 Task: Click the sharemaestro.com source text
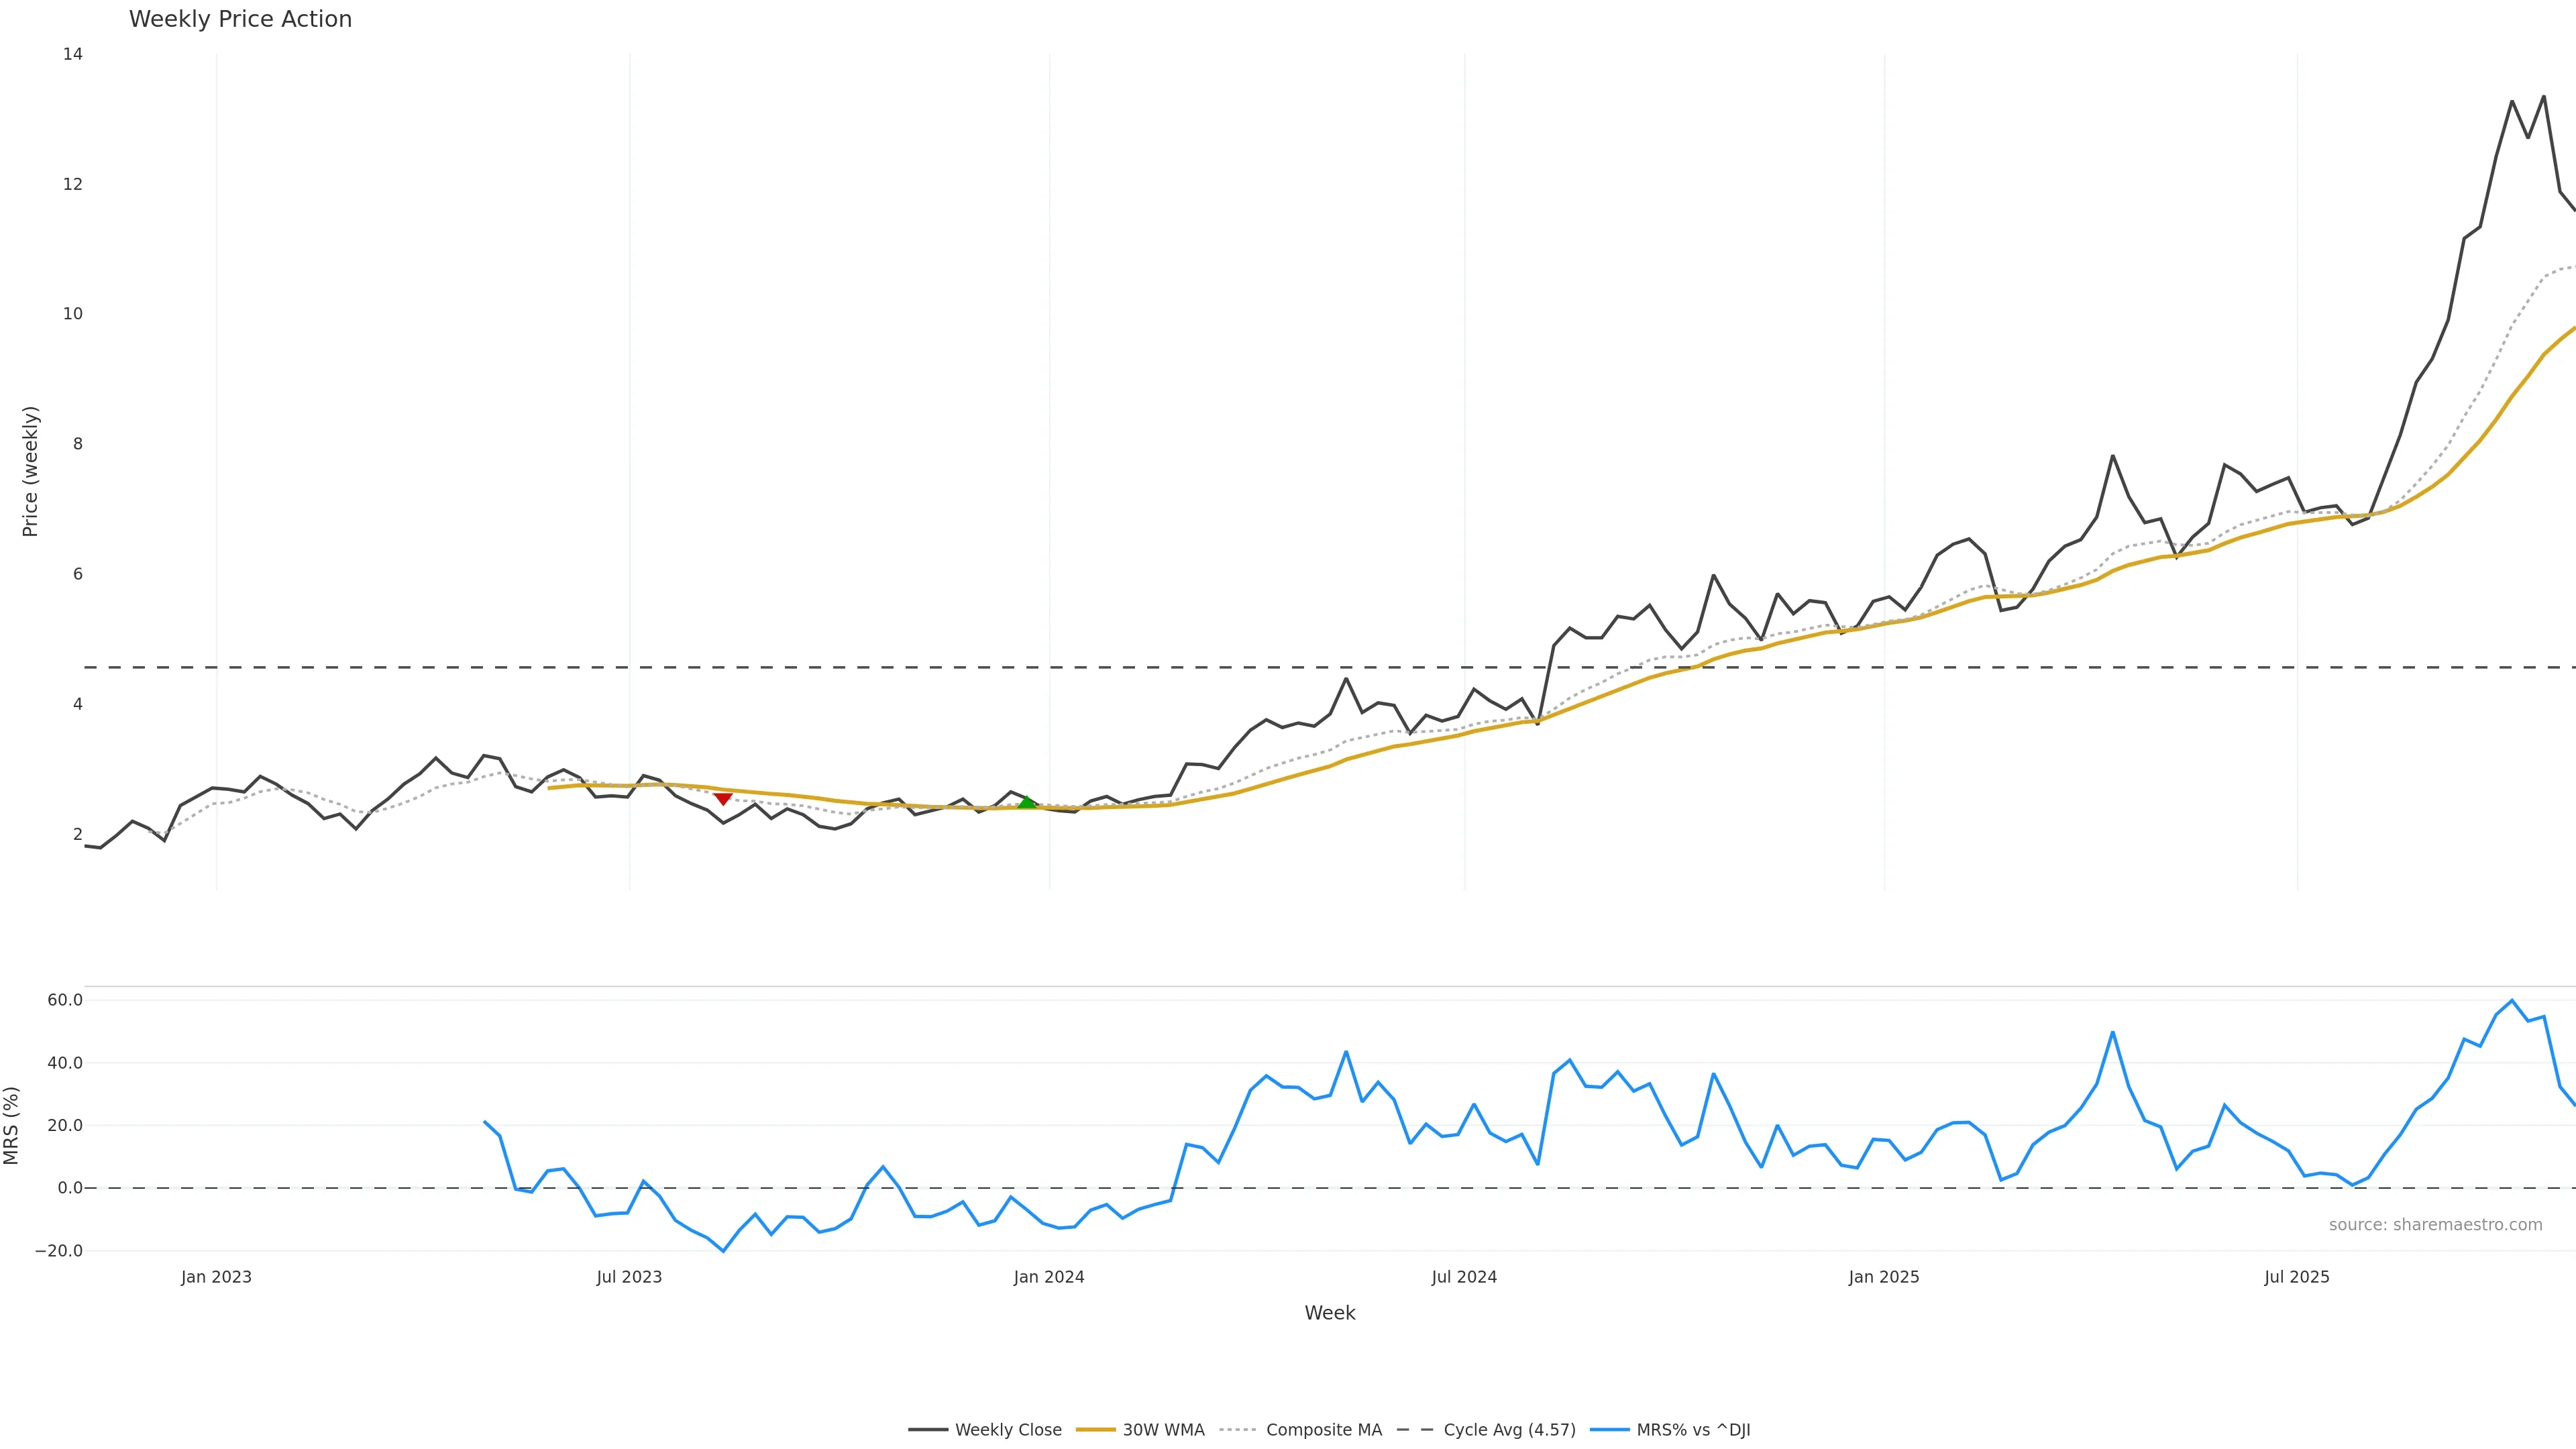click(x=2435, y=1225)
